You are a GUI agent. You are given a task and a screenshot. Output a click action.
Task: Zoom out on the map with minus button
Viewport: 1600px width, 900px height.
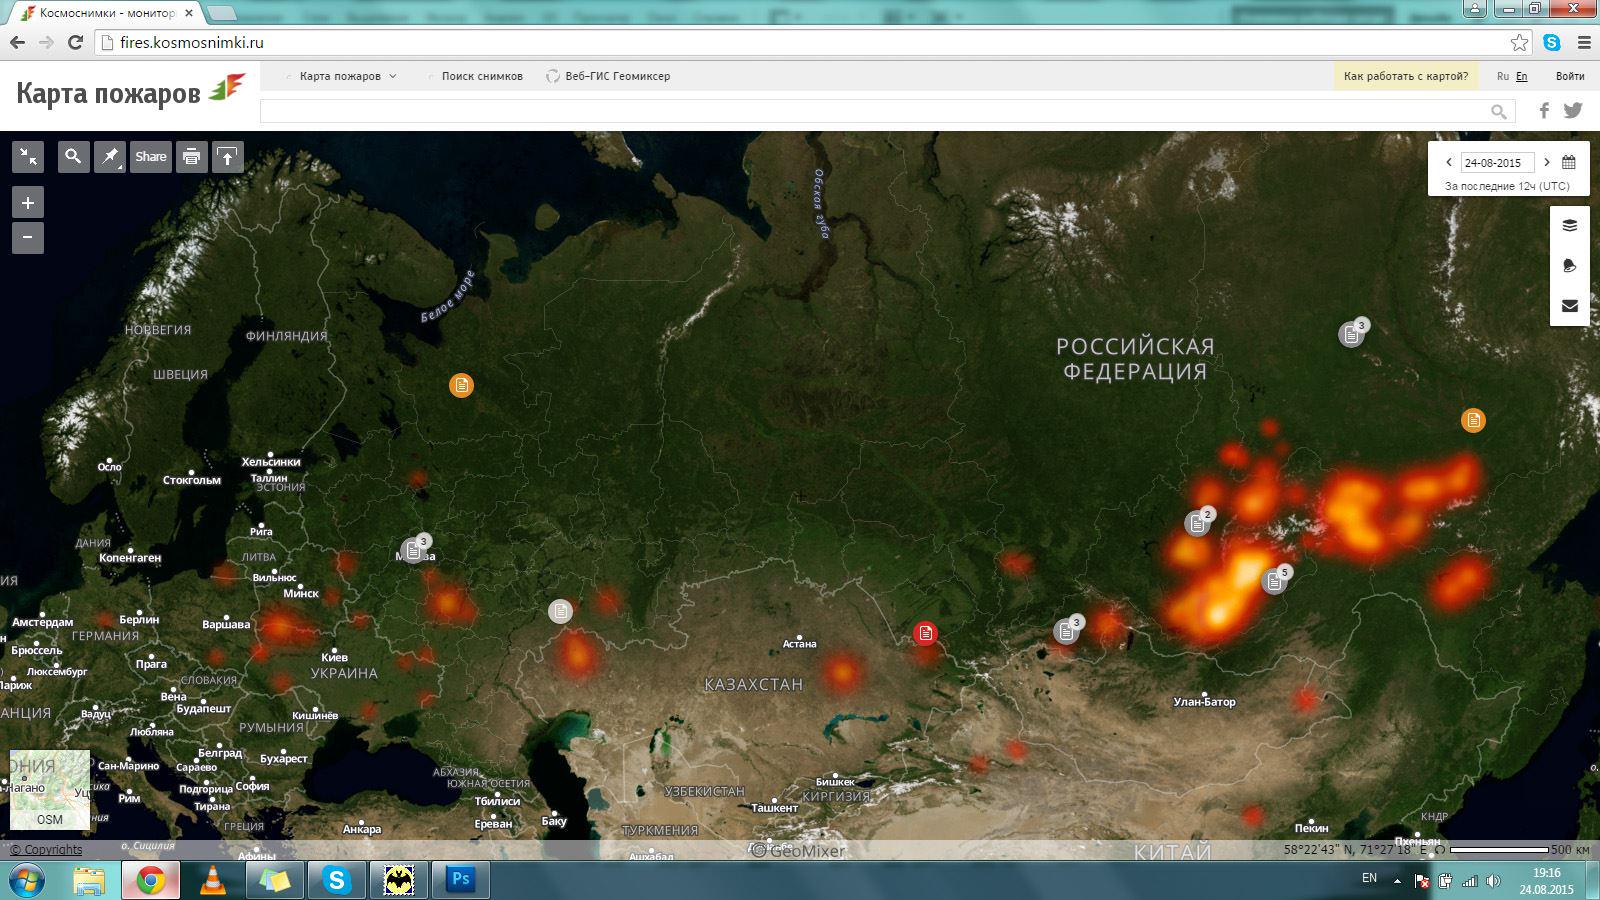click(28, 238)
